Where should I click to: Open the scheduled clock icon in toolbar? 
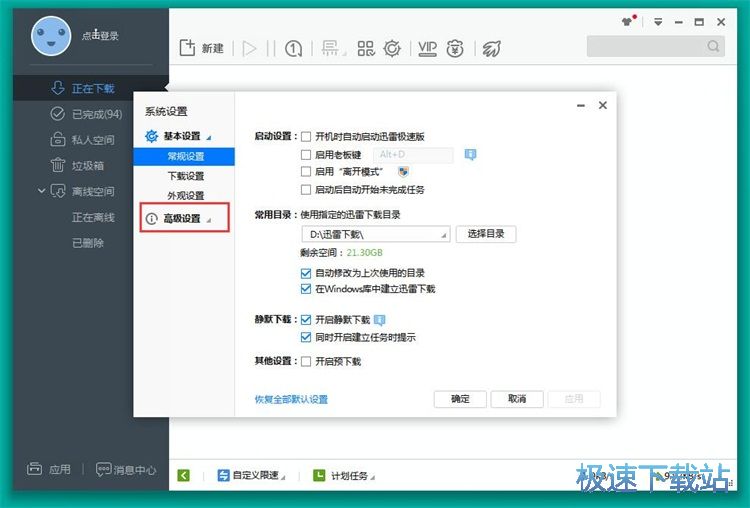pos(293,48)
